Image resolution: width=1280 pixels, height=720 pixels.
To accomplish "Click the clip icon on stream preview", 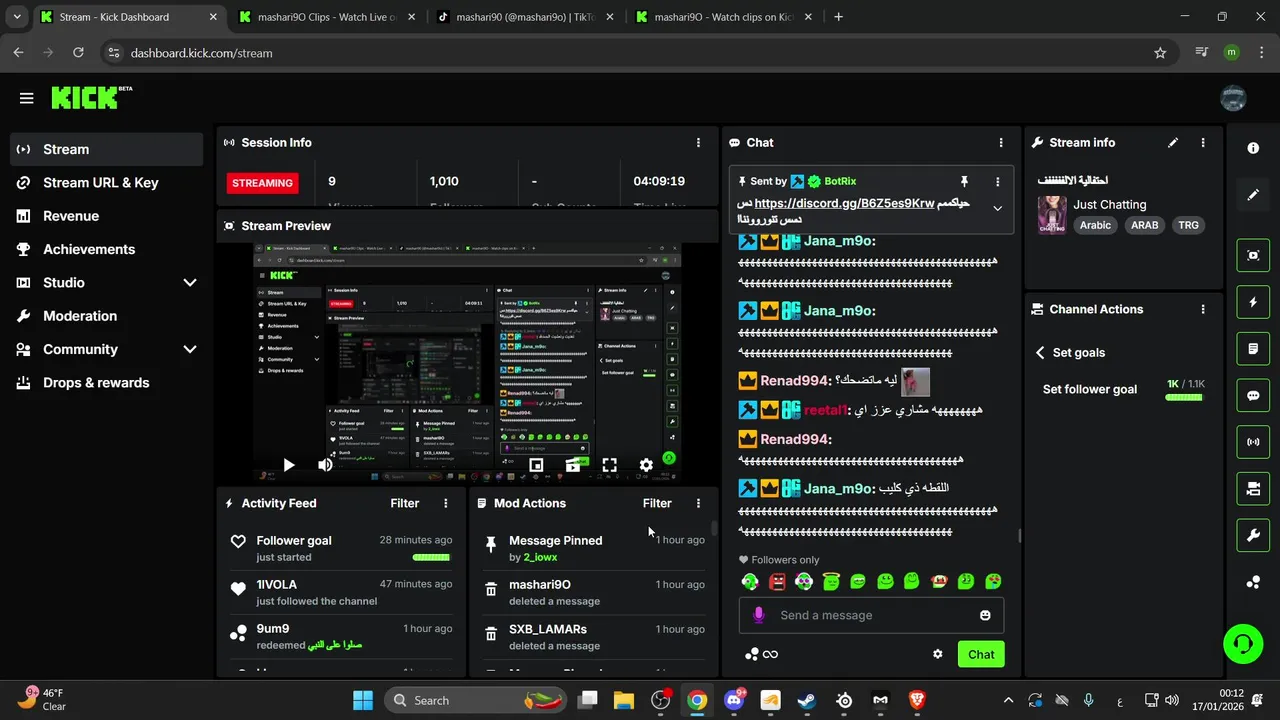I will click(x=573, y=465).
